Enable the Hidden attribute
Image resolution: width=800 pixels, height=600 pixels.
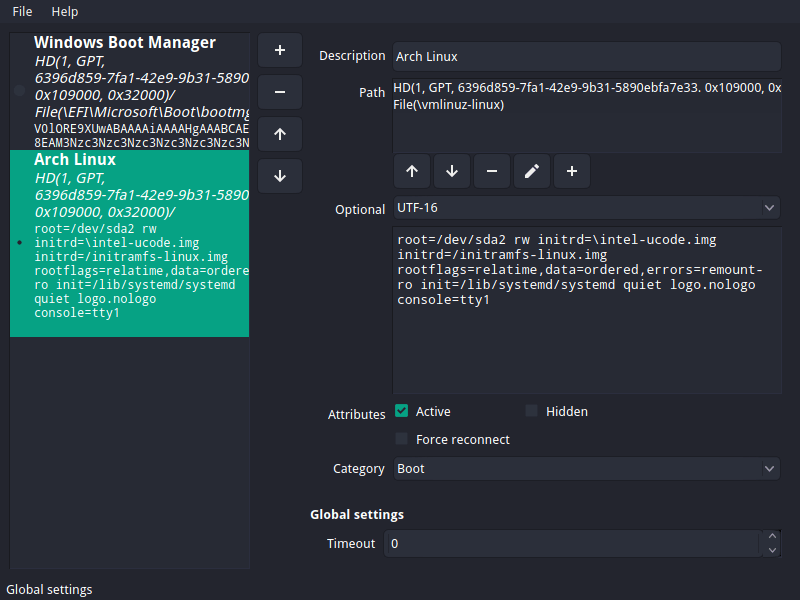(x=531, y=410)
